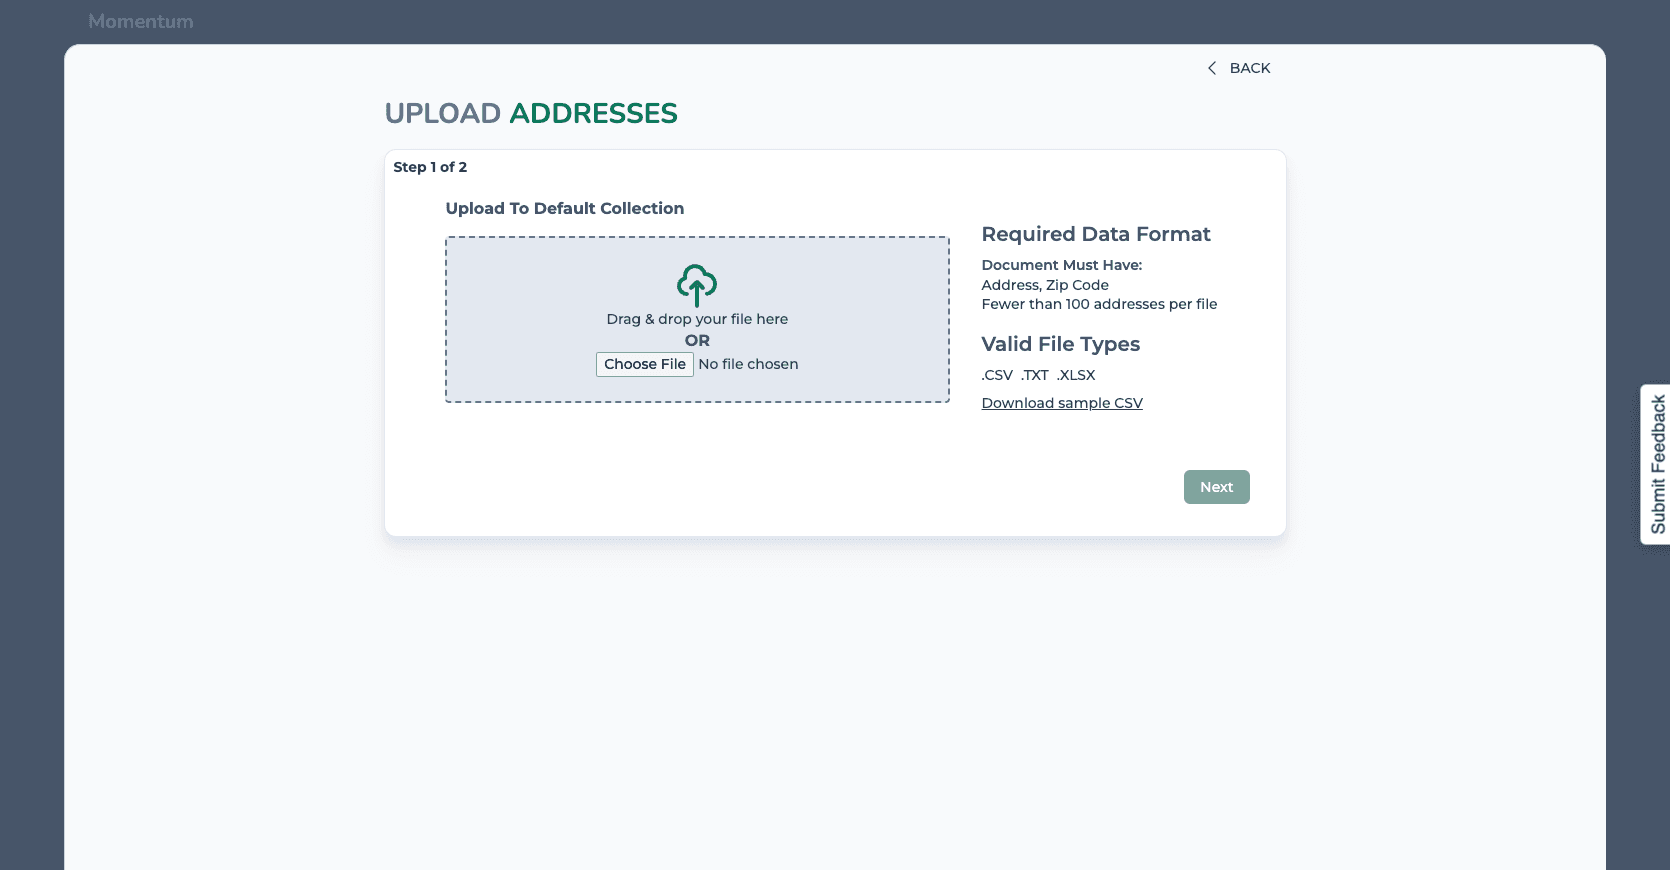Click the cloud upload icon
This screenshot has height=870, width=1670.
pos(697,285)
